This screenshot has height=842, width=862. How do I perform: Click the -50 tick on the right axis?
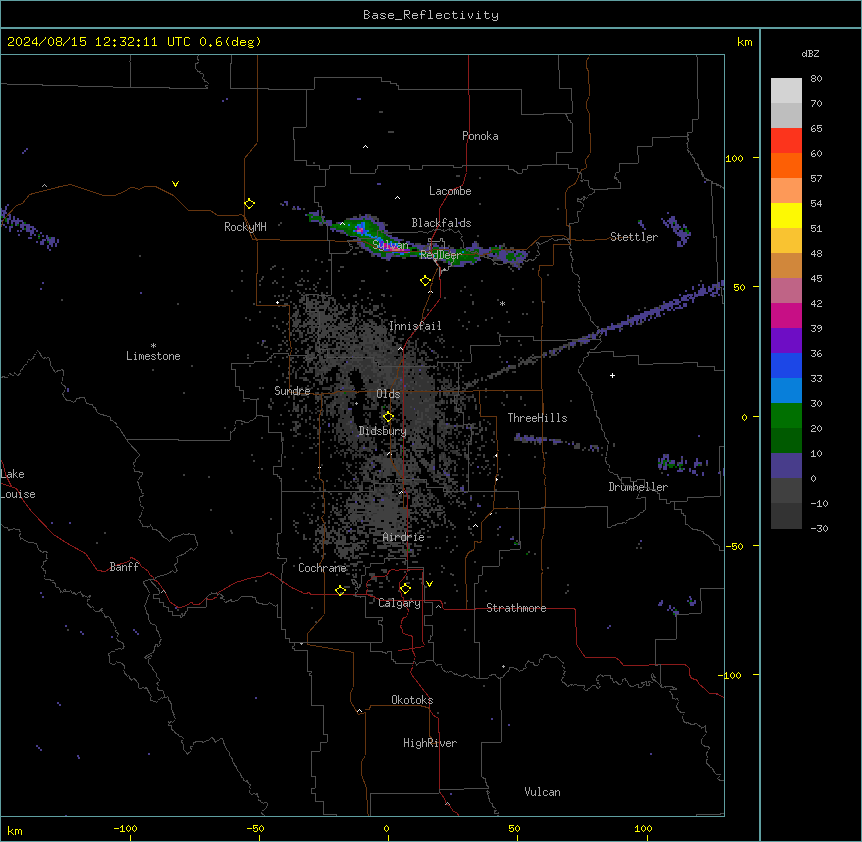[734, 546]
